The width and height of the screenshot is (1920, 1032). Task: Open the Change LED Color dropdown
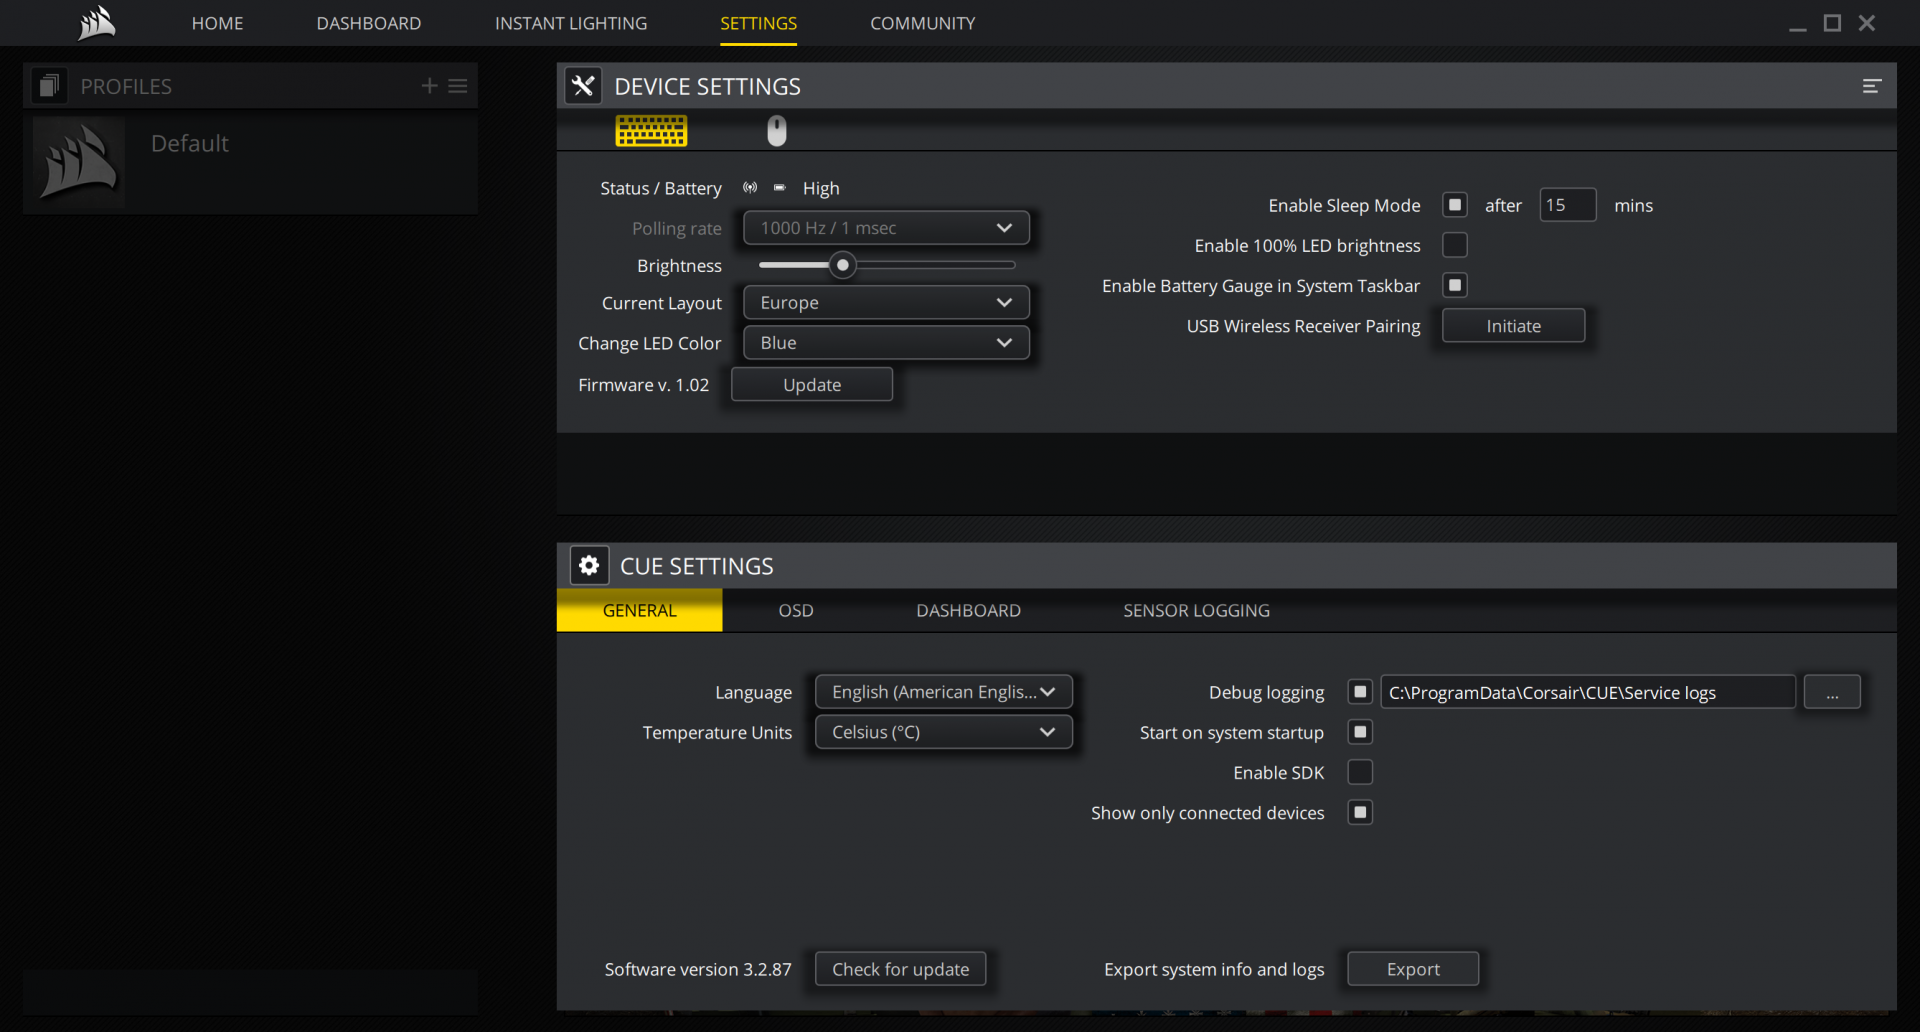(x=886, y=343)
